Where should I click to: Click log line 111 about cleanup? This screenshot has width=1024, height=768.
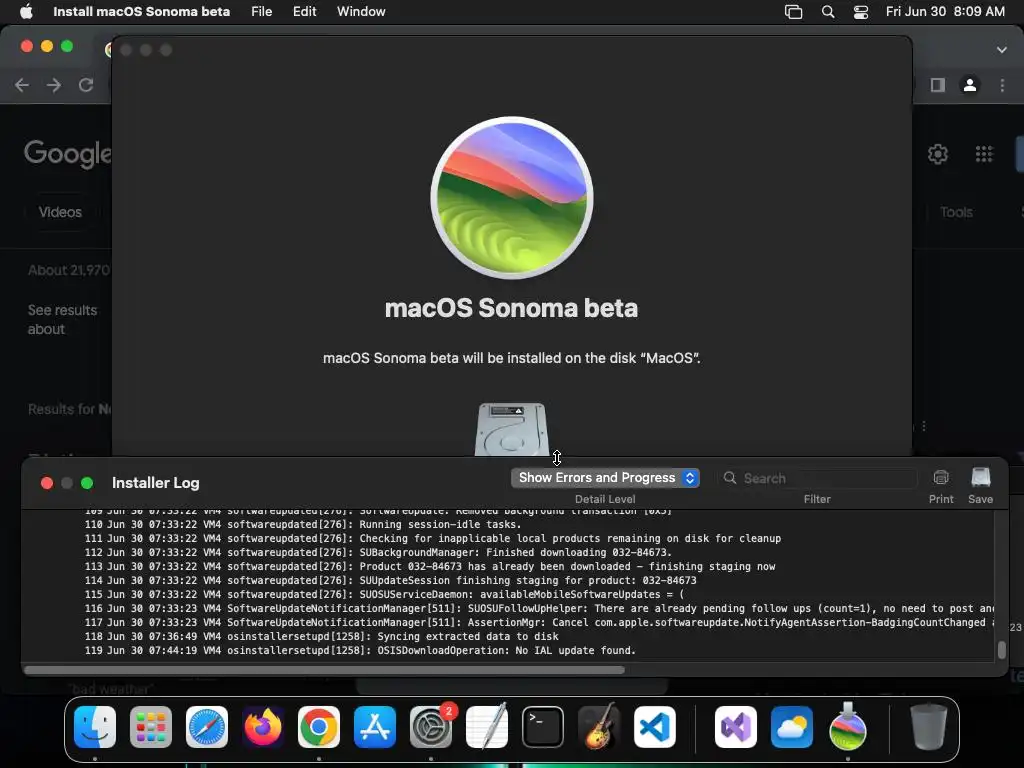point(432,539)
